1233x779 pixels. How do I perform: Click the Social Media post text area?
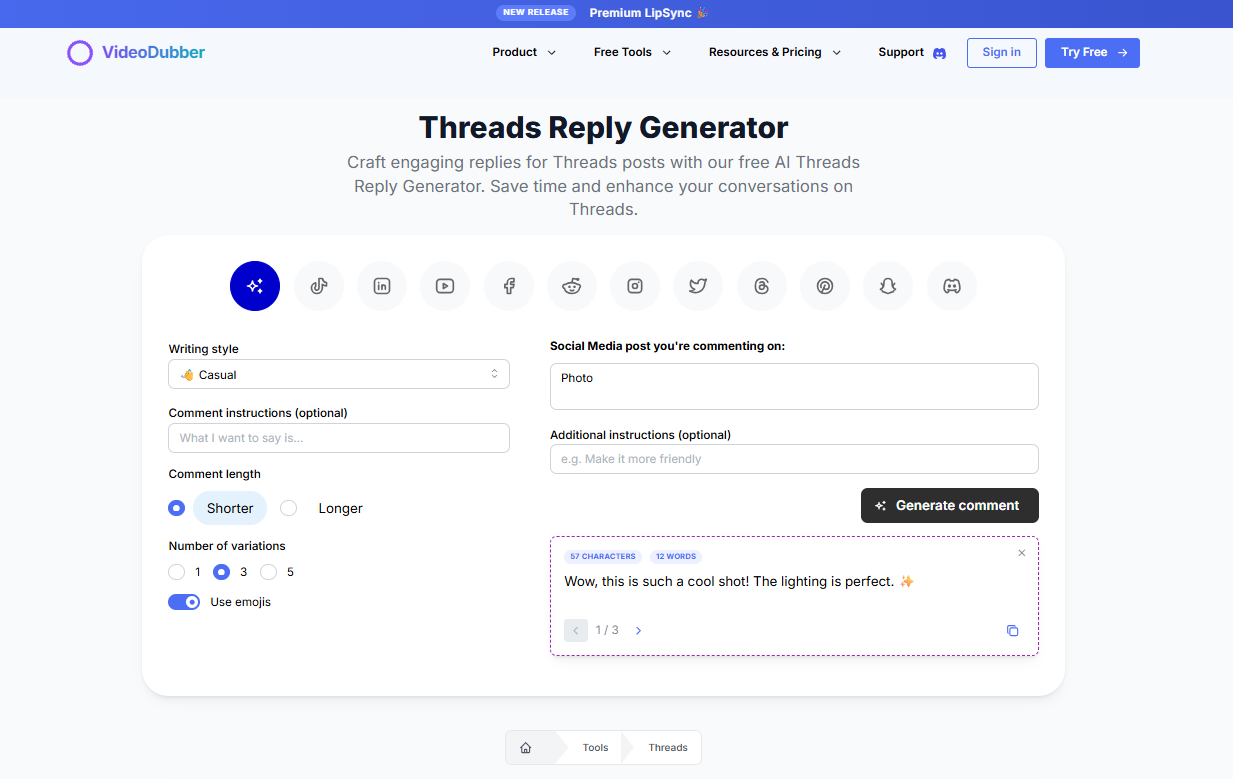pyautogui.click(x=794, y=386)
